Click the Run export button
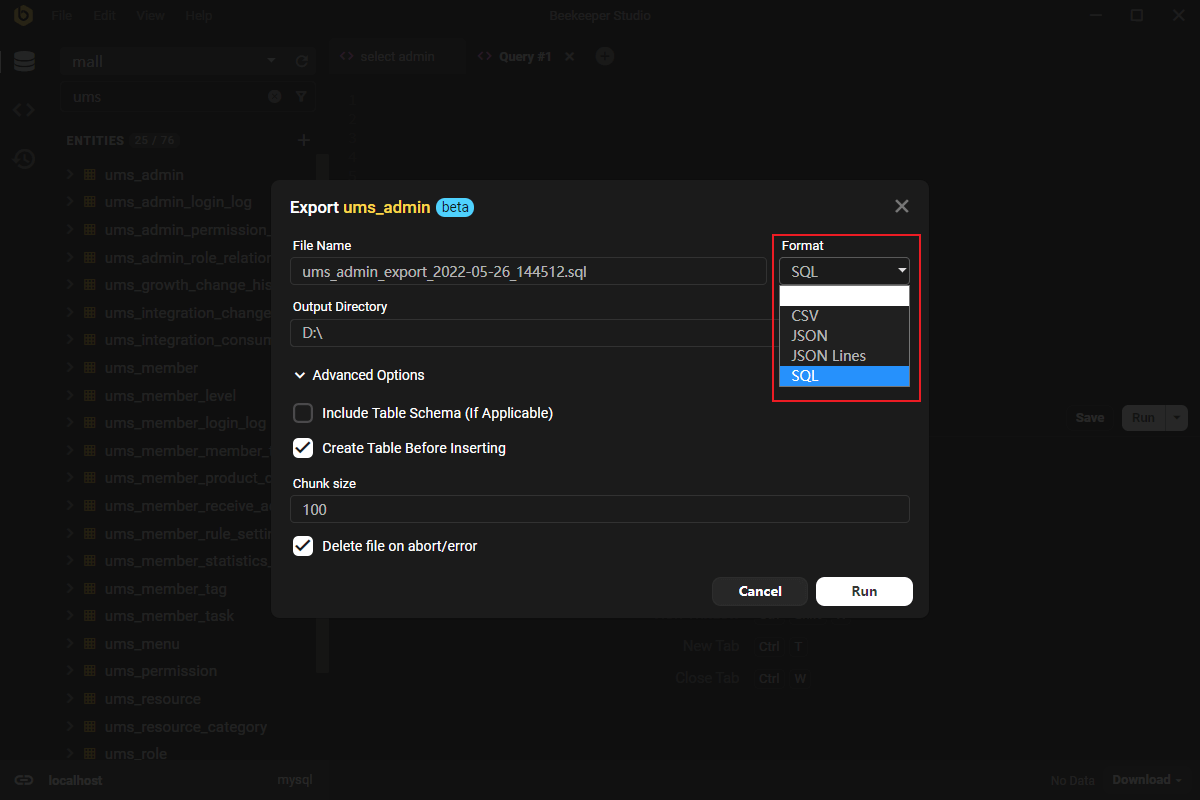 point(864,591)
